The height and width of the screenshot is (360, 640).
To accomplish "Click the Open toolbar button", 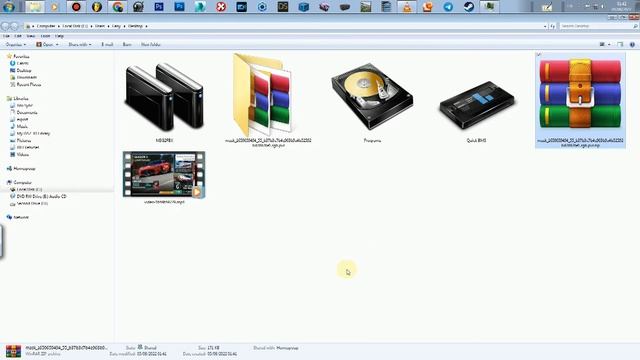I will point(45,44).
